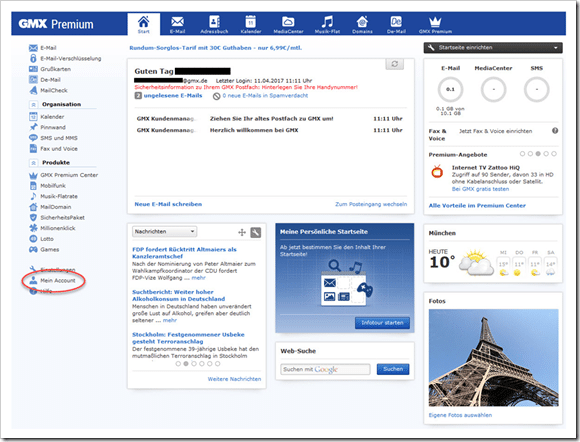This screenshot has width=580, height=442.
Task: Open Millionenklick in the sidebar
Action: tap(52, 228)
